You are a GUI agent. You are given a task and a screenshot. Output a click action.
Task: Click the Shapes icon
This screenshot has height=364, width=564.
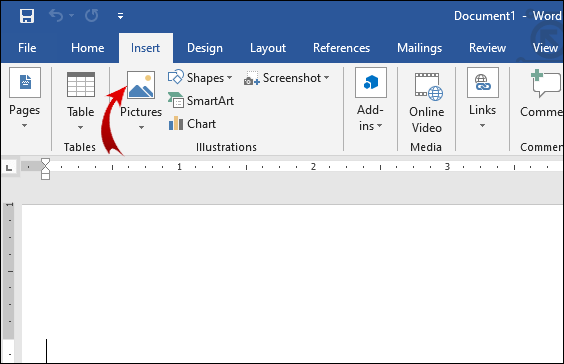pyautogui.click(x=176, y=77)
